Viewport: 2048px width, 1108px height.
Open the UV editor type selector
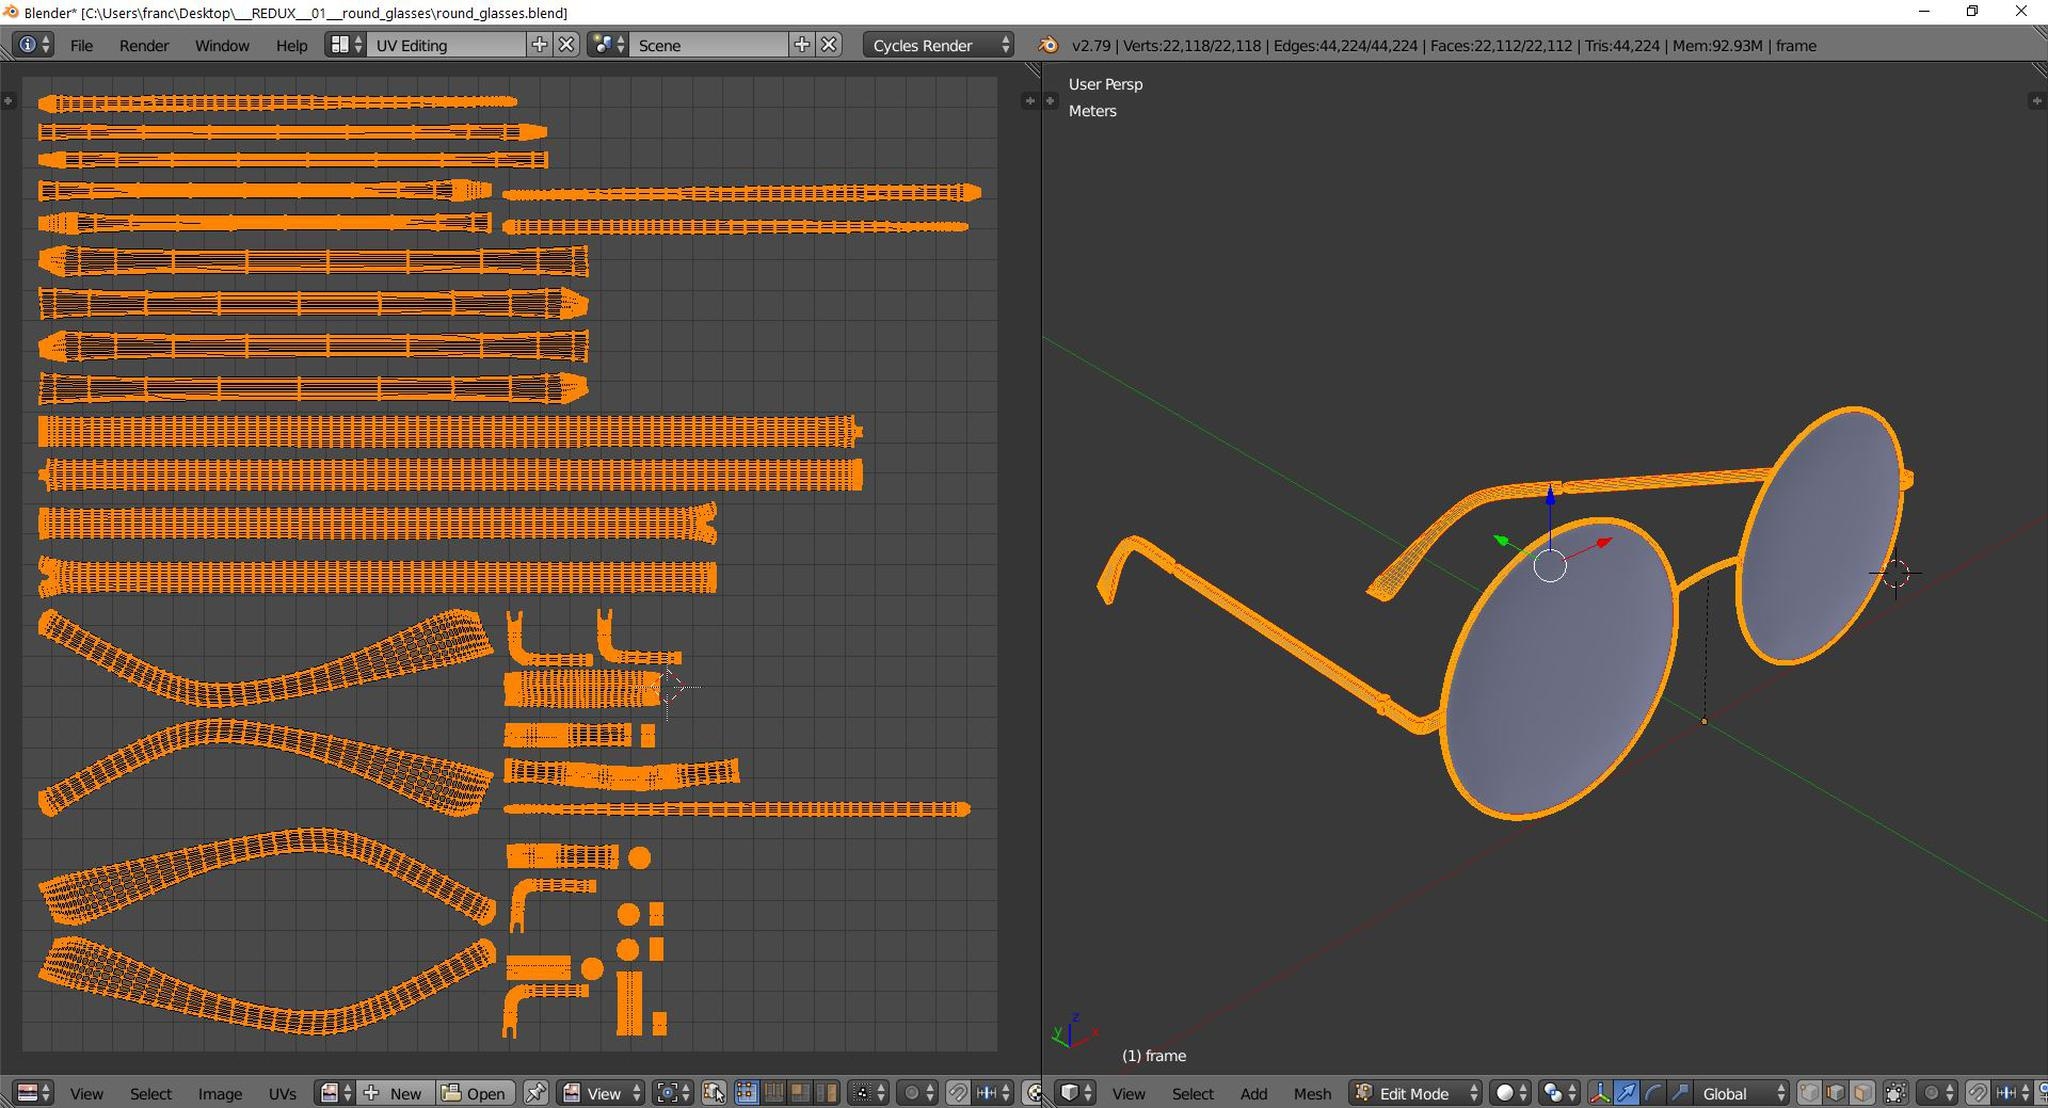click(34, 1093)
